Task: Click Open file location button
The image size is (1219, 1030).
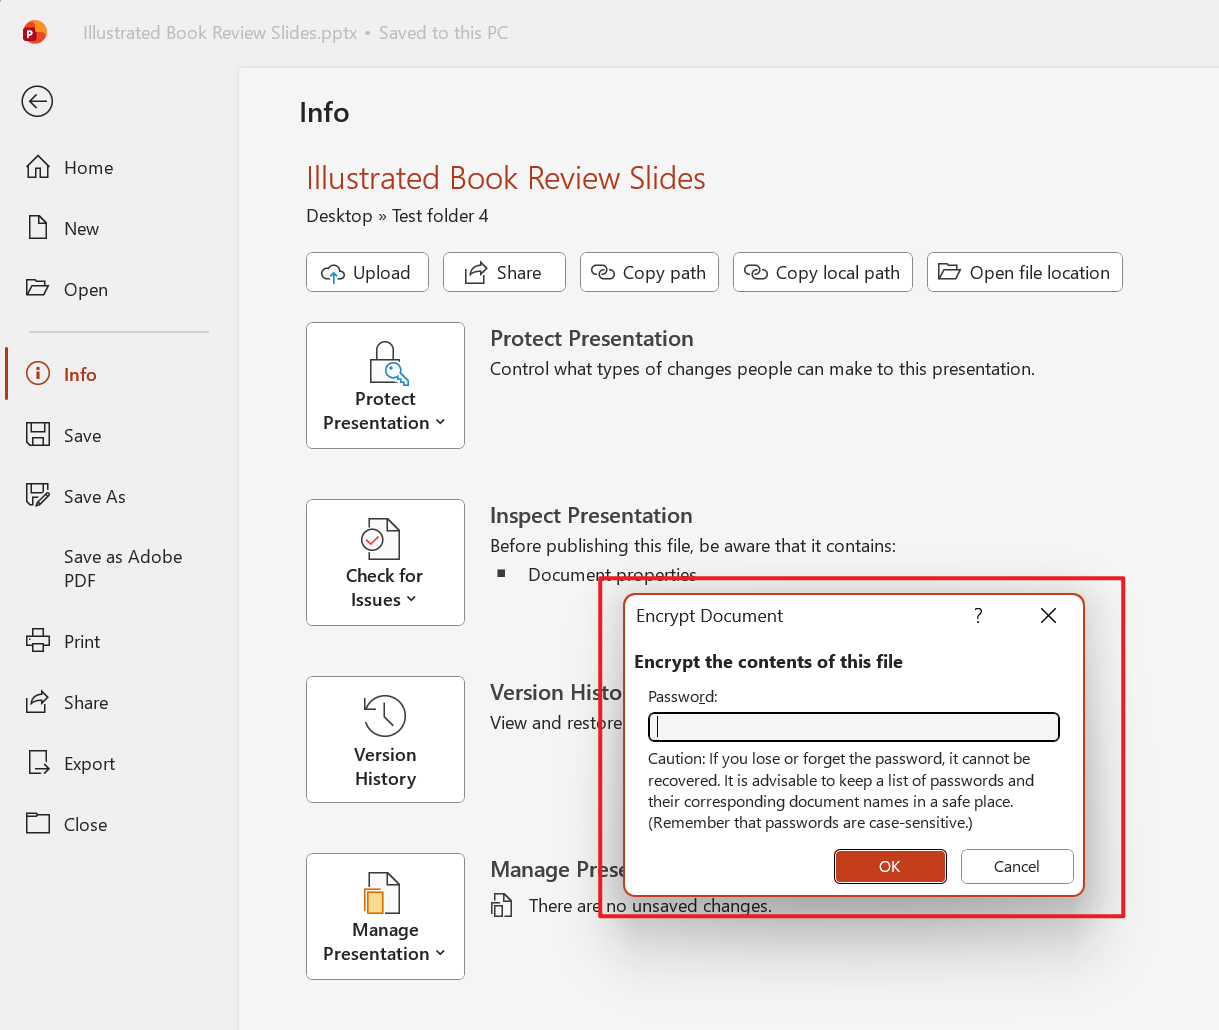Action: (1024, 272)
